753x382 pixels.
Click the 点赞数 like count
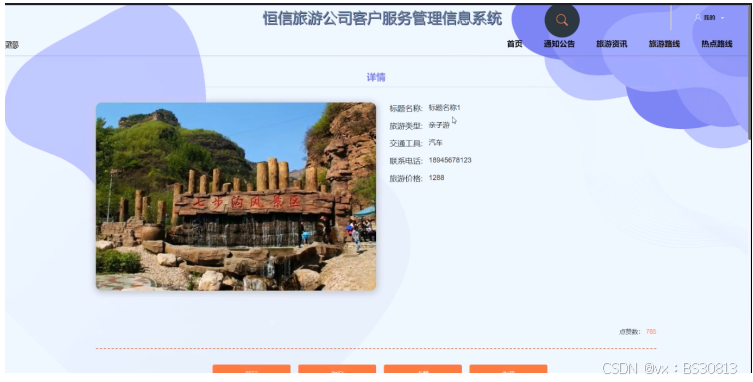click(x=651, y=332)
